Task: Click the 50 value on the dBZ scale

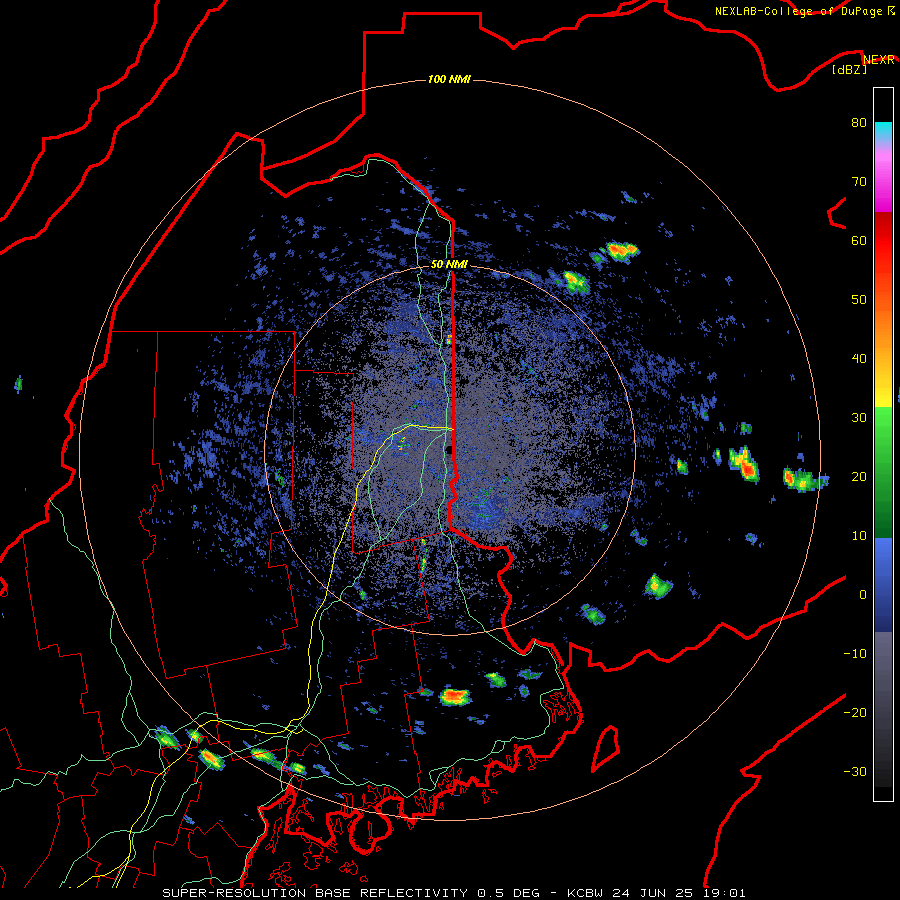Action: coord(859,300)
